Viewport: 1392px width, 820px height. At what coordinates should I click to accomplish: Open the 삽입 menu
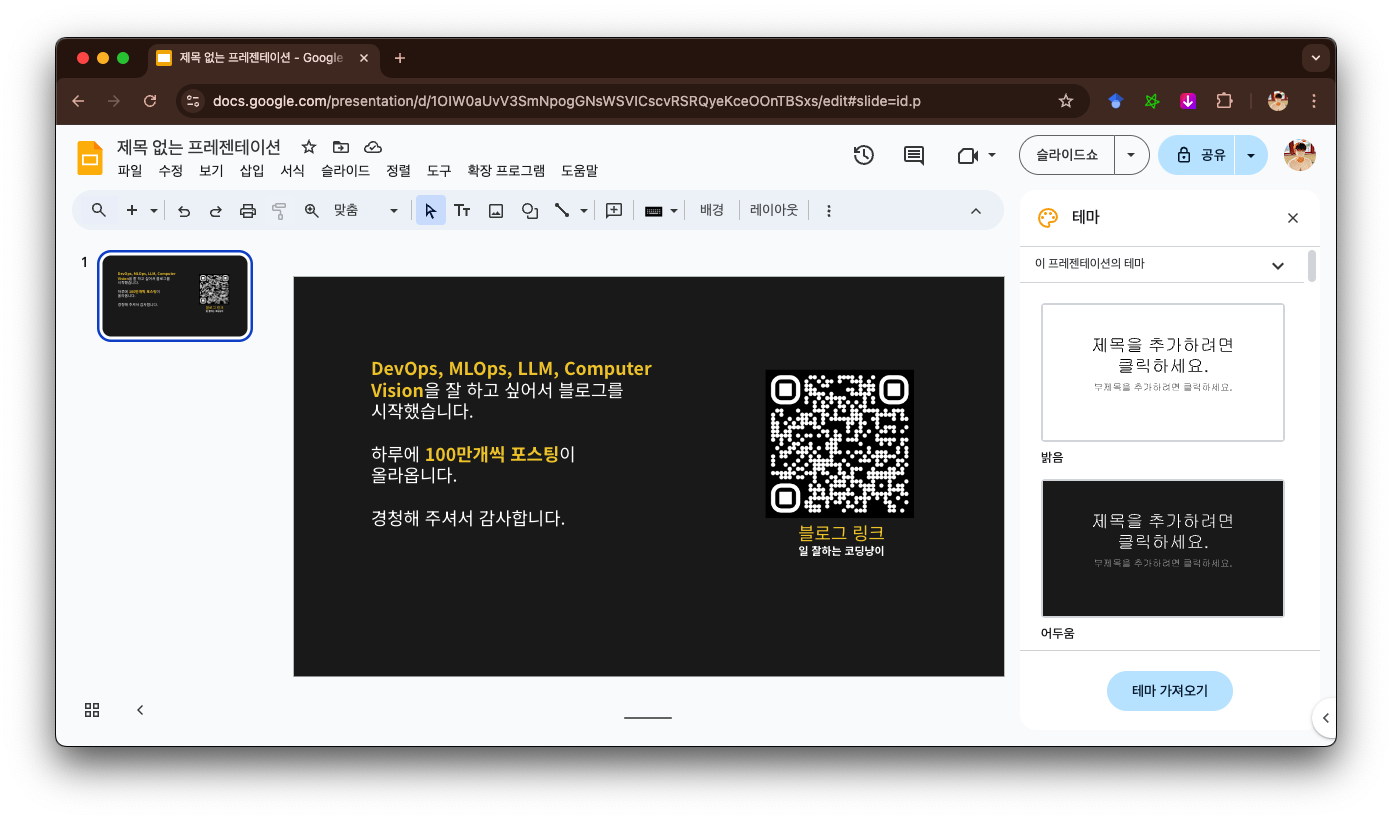point(252,171)
